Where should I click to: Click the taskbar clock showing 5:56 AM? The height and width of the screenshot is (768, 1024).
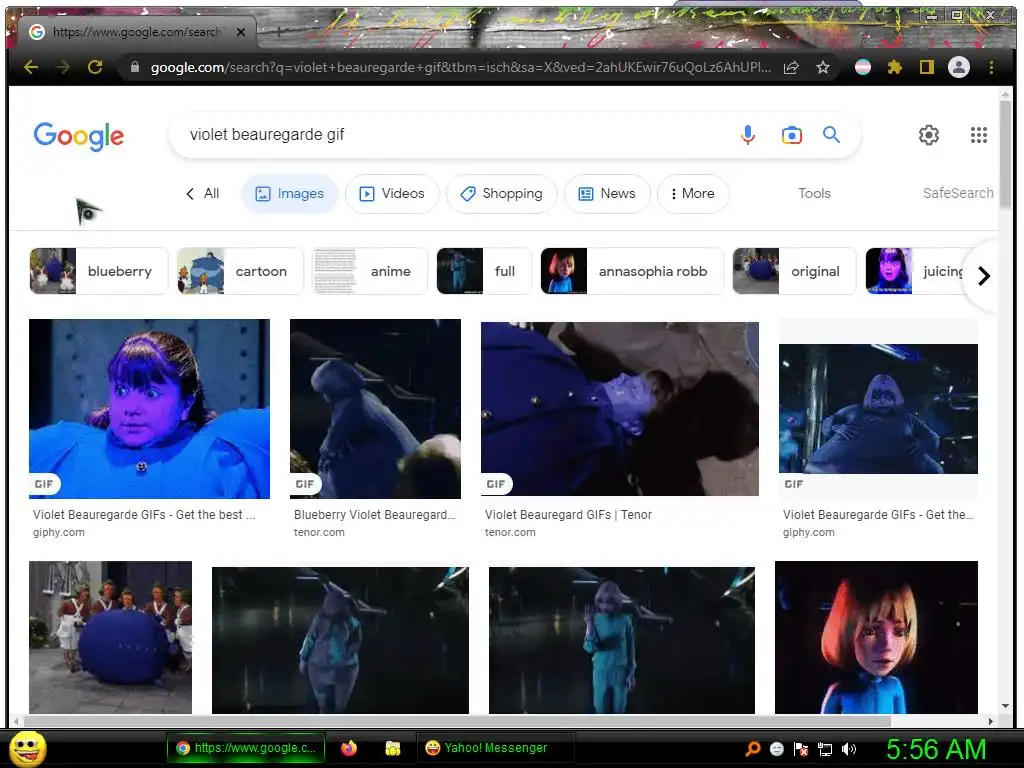tap(935, 749)
